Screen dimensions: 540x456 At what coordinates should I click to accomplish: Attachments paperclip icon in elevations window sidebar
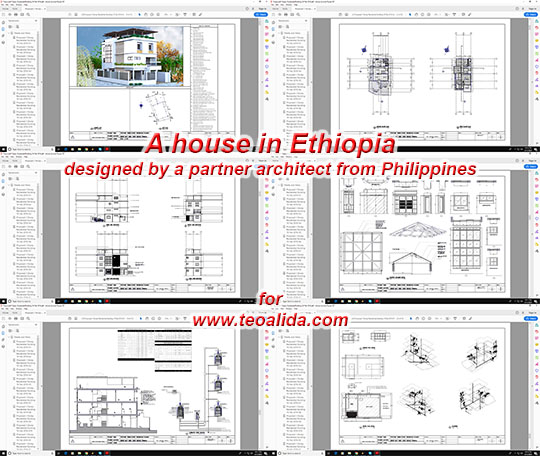point(3,187)
